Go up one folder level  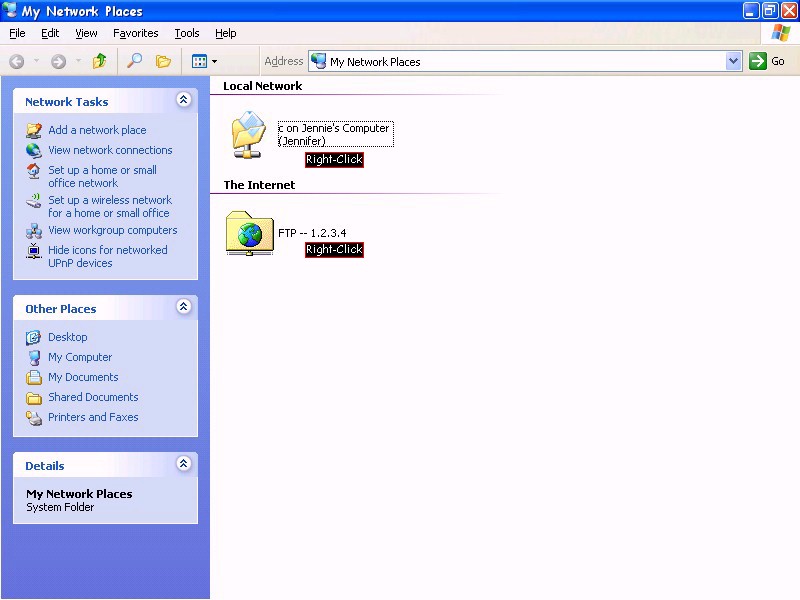click(99, 61)
